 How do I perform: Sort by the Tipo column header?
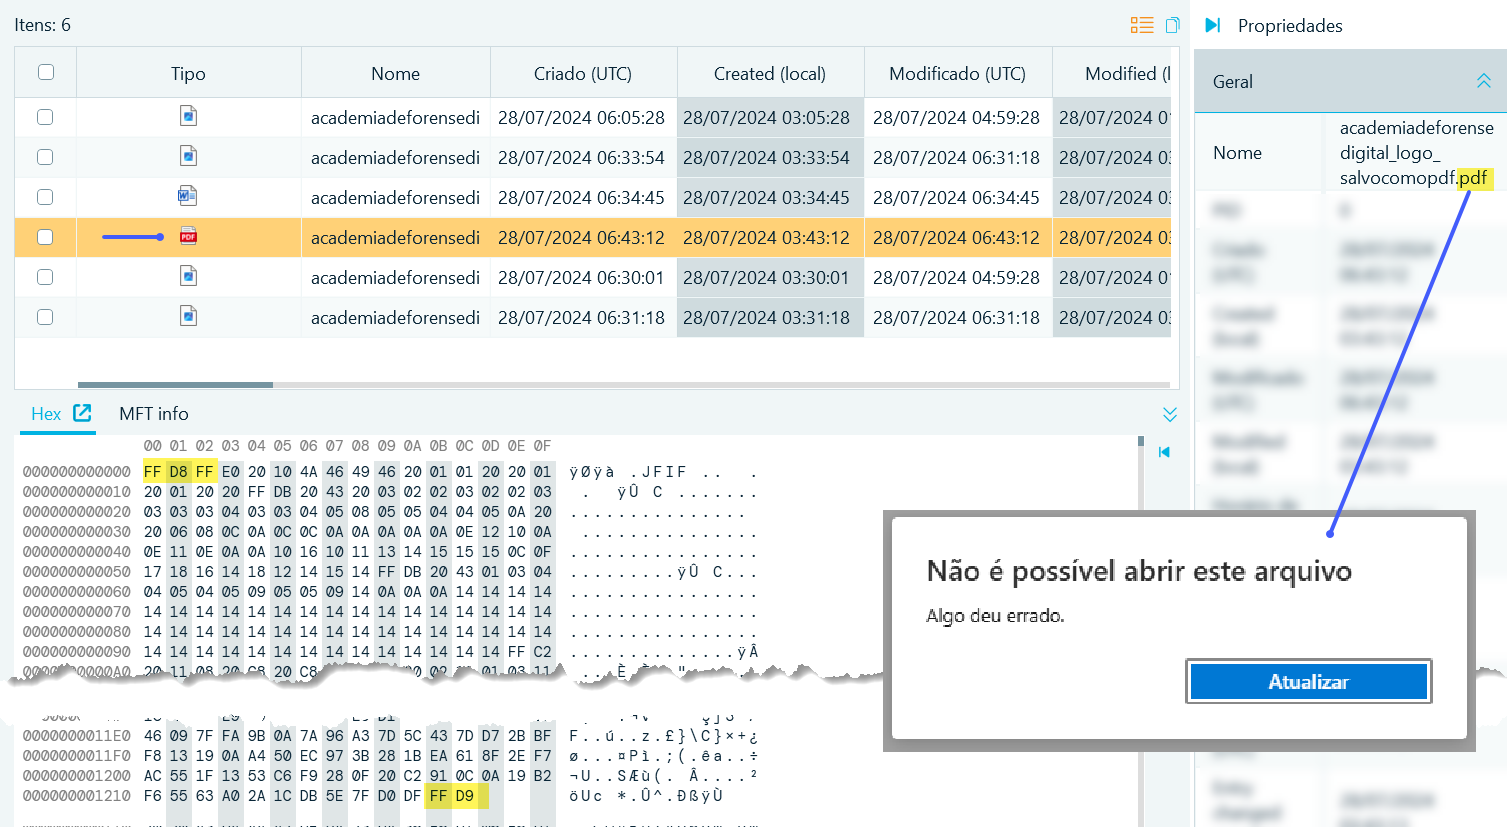pyautogui.click(x=188, y=73)
